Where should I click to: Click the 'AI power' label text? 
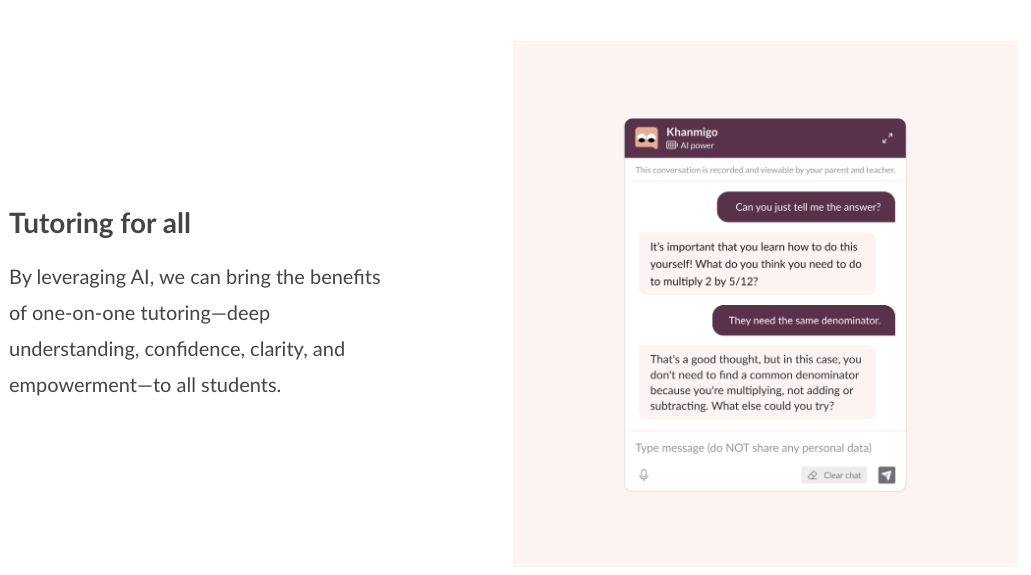coord(697,145)
